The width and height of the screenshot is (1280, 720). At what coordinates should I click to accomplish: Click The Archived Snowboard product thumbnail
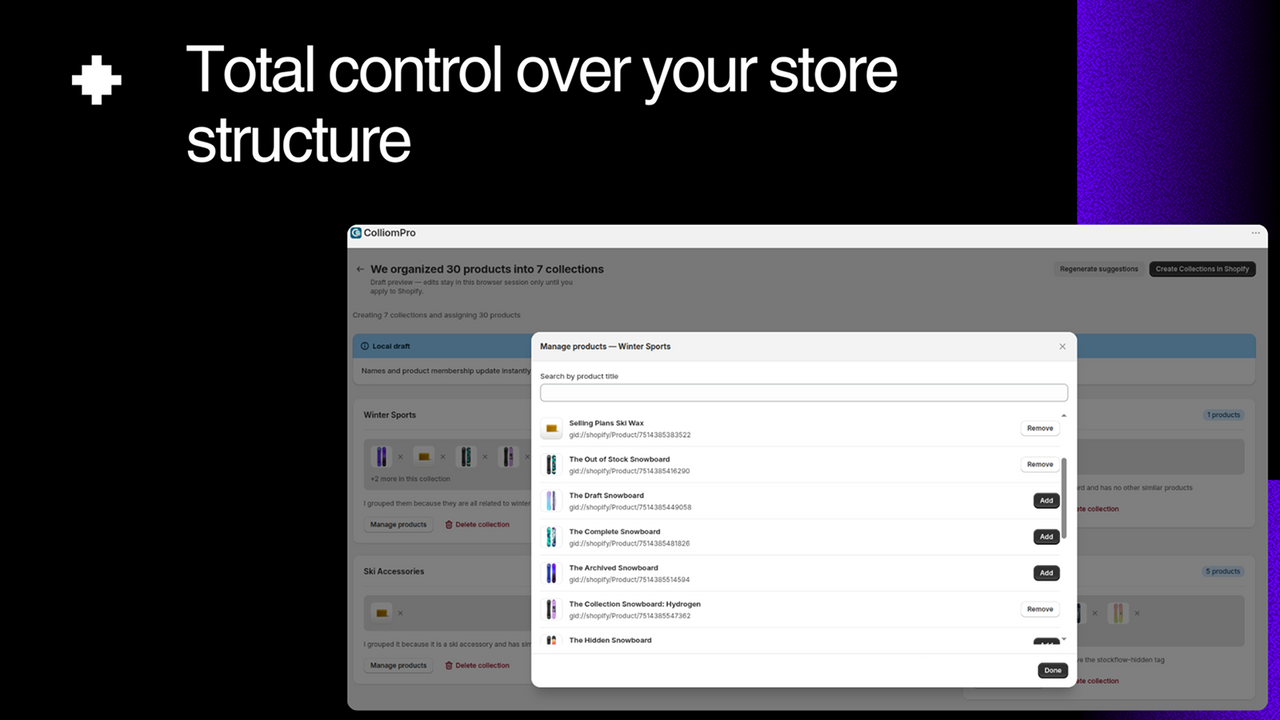pyautogui.click(x=551, y=573)
